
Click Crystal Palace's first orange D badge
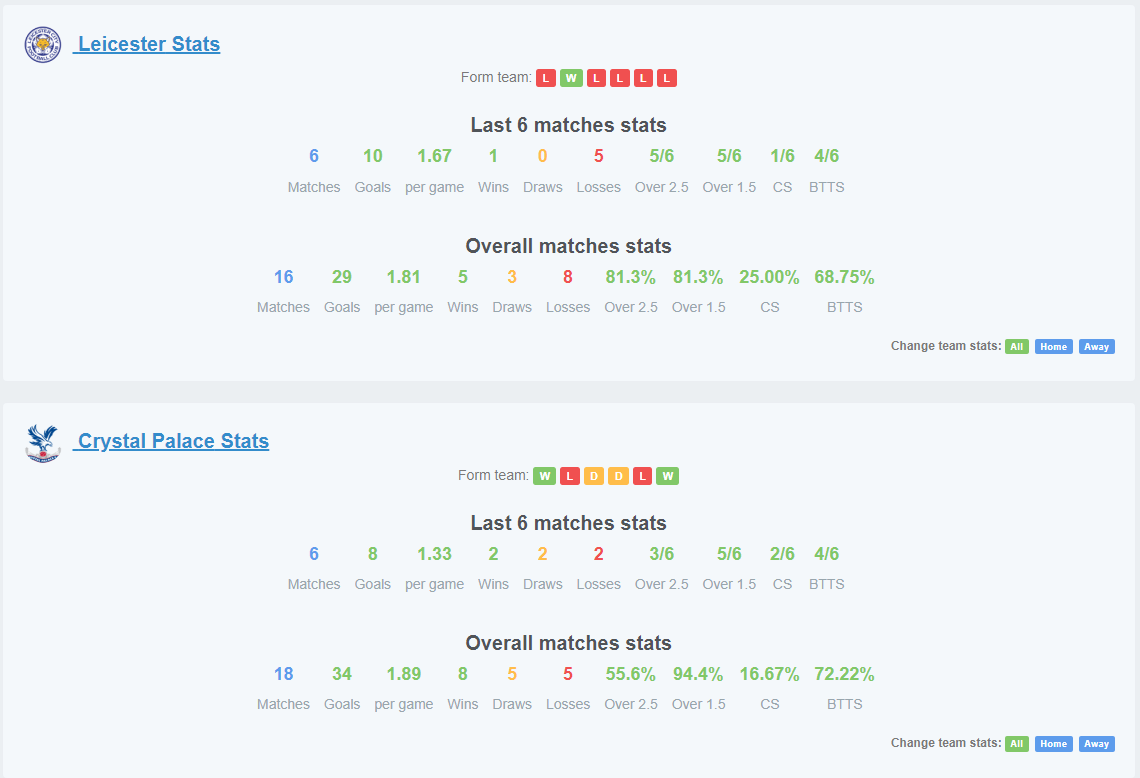tap(594, 476)
